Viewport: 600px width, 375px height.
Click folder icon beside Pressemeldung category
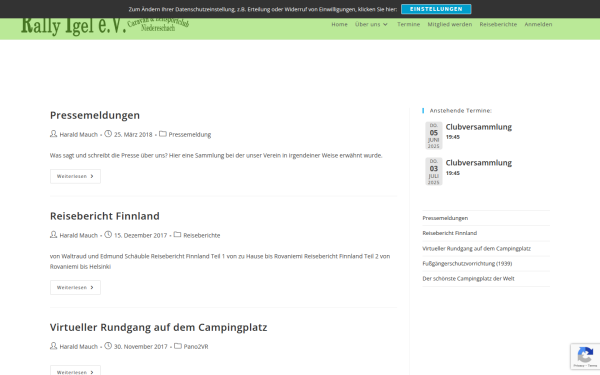[x=163, y=134]
